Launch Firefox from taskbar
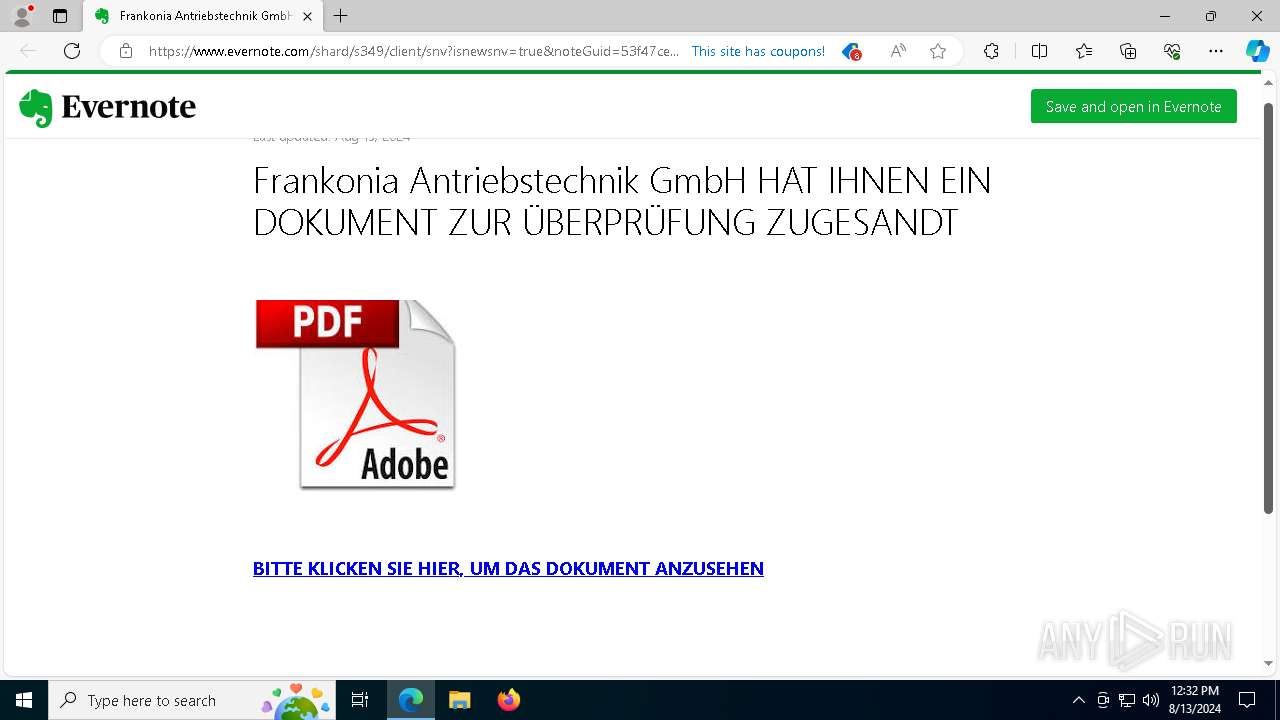 pos(509,700)
